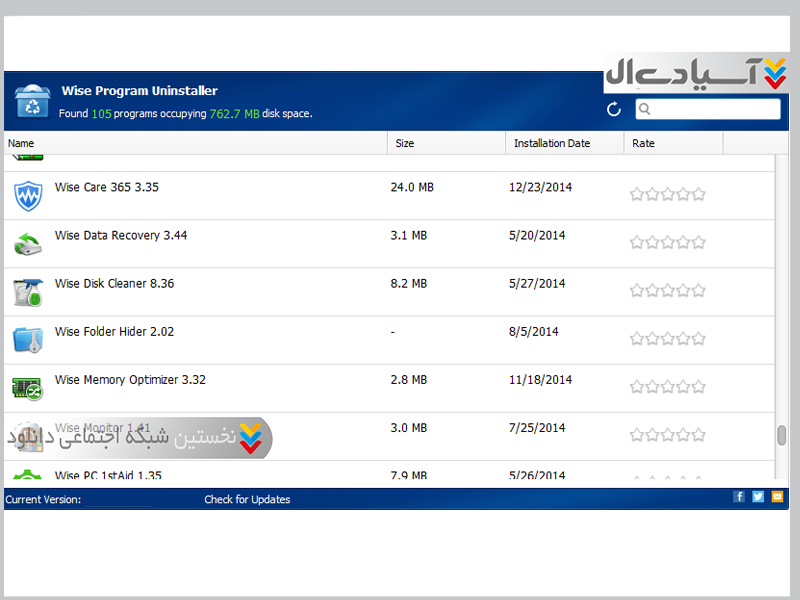Open the Facebook icon in status bar
The image size is (800, 600).
coord(739,497)
